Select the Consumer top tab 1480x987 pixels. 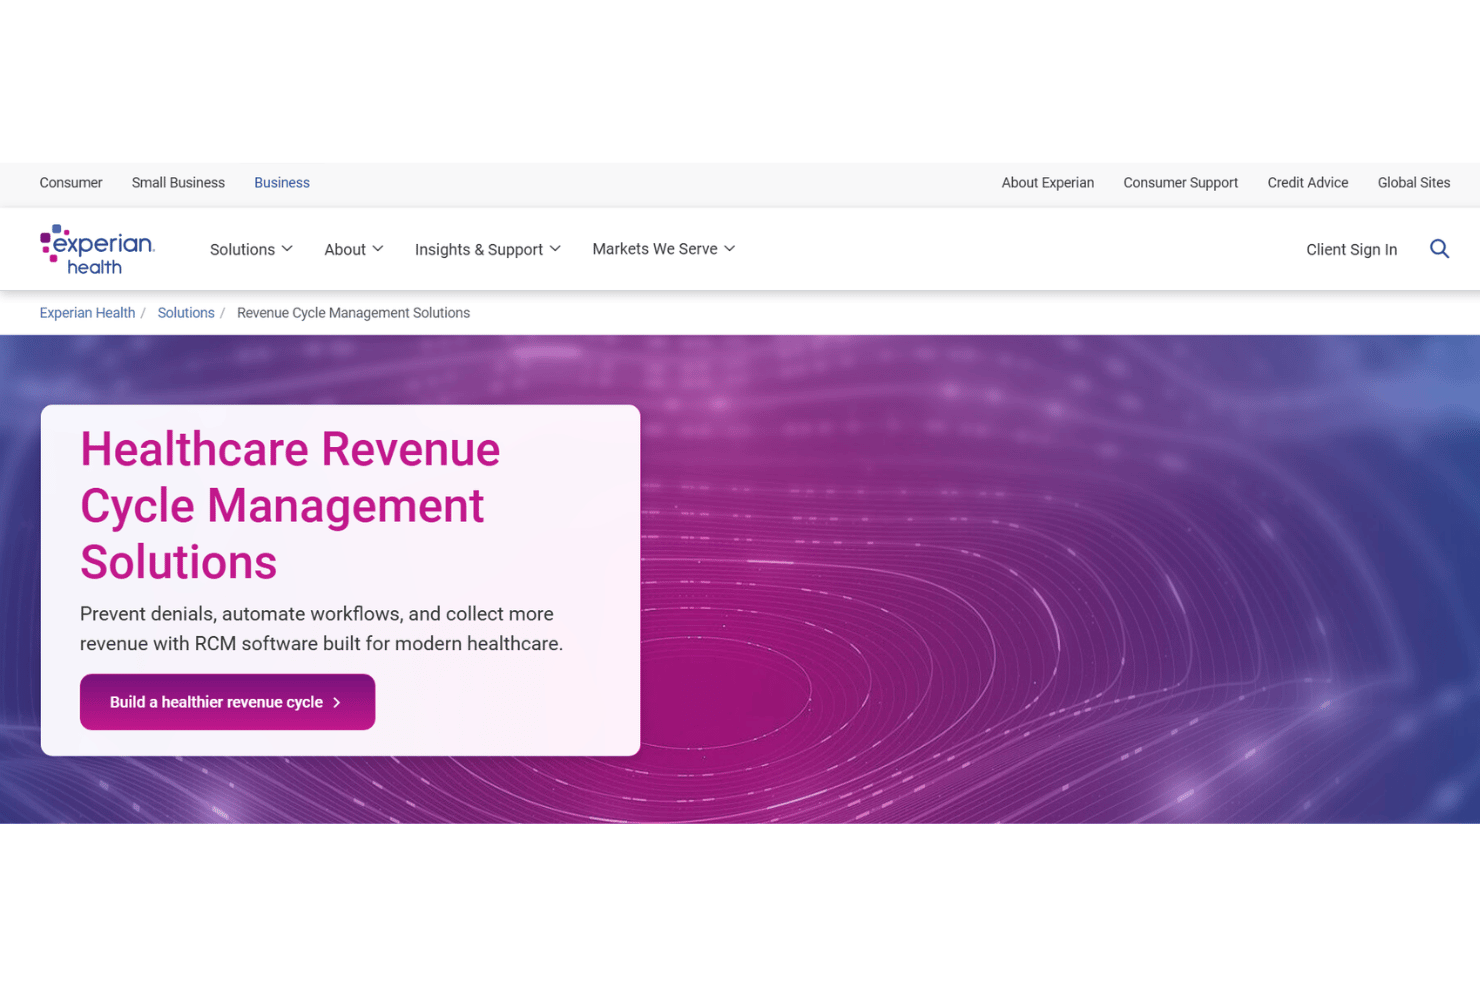71,183
